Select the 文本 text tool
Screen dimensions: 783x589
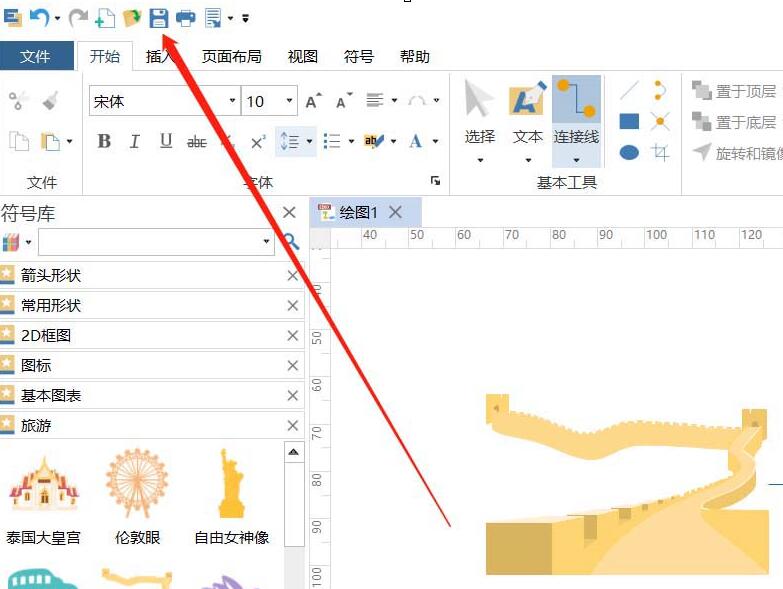(x=528, y=120)
